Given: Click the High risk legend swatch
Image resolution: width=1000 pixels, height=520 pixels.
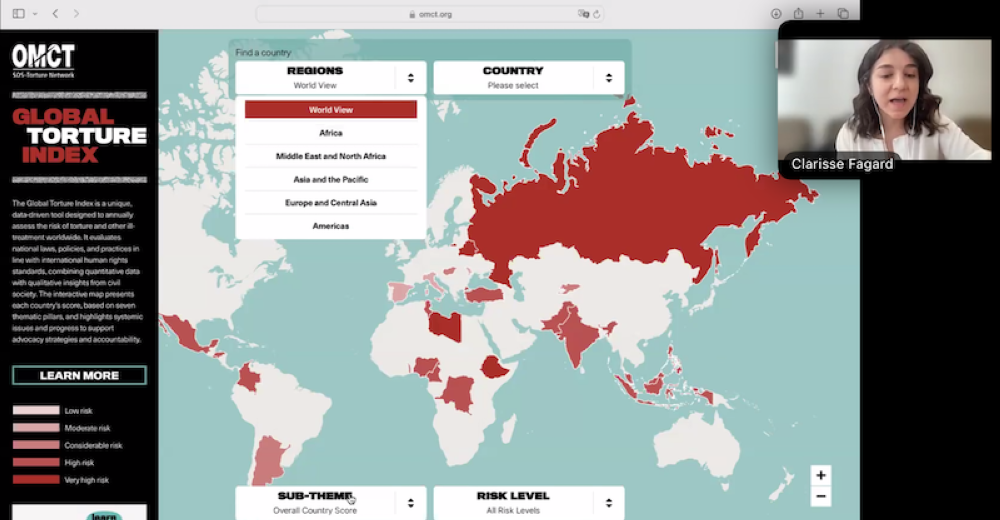Looking at the screenshot, I should [36, 462].
